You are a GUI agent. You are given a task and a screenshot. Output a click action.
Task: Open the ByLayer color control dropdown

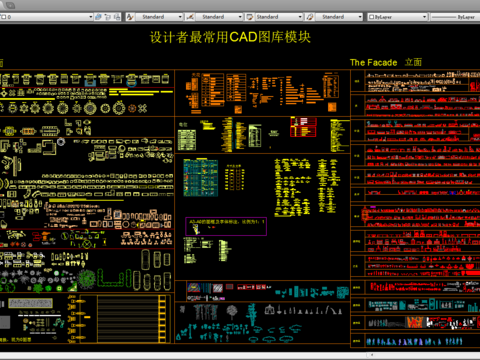[x=397, y=17]
